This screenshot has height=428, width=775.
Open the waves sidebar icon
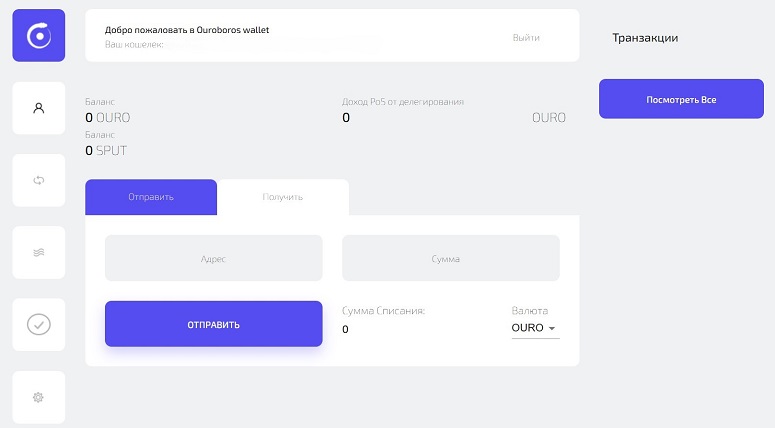pyautogui.click(x=39, y=253)
